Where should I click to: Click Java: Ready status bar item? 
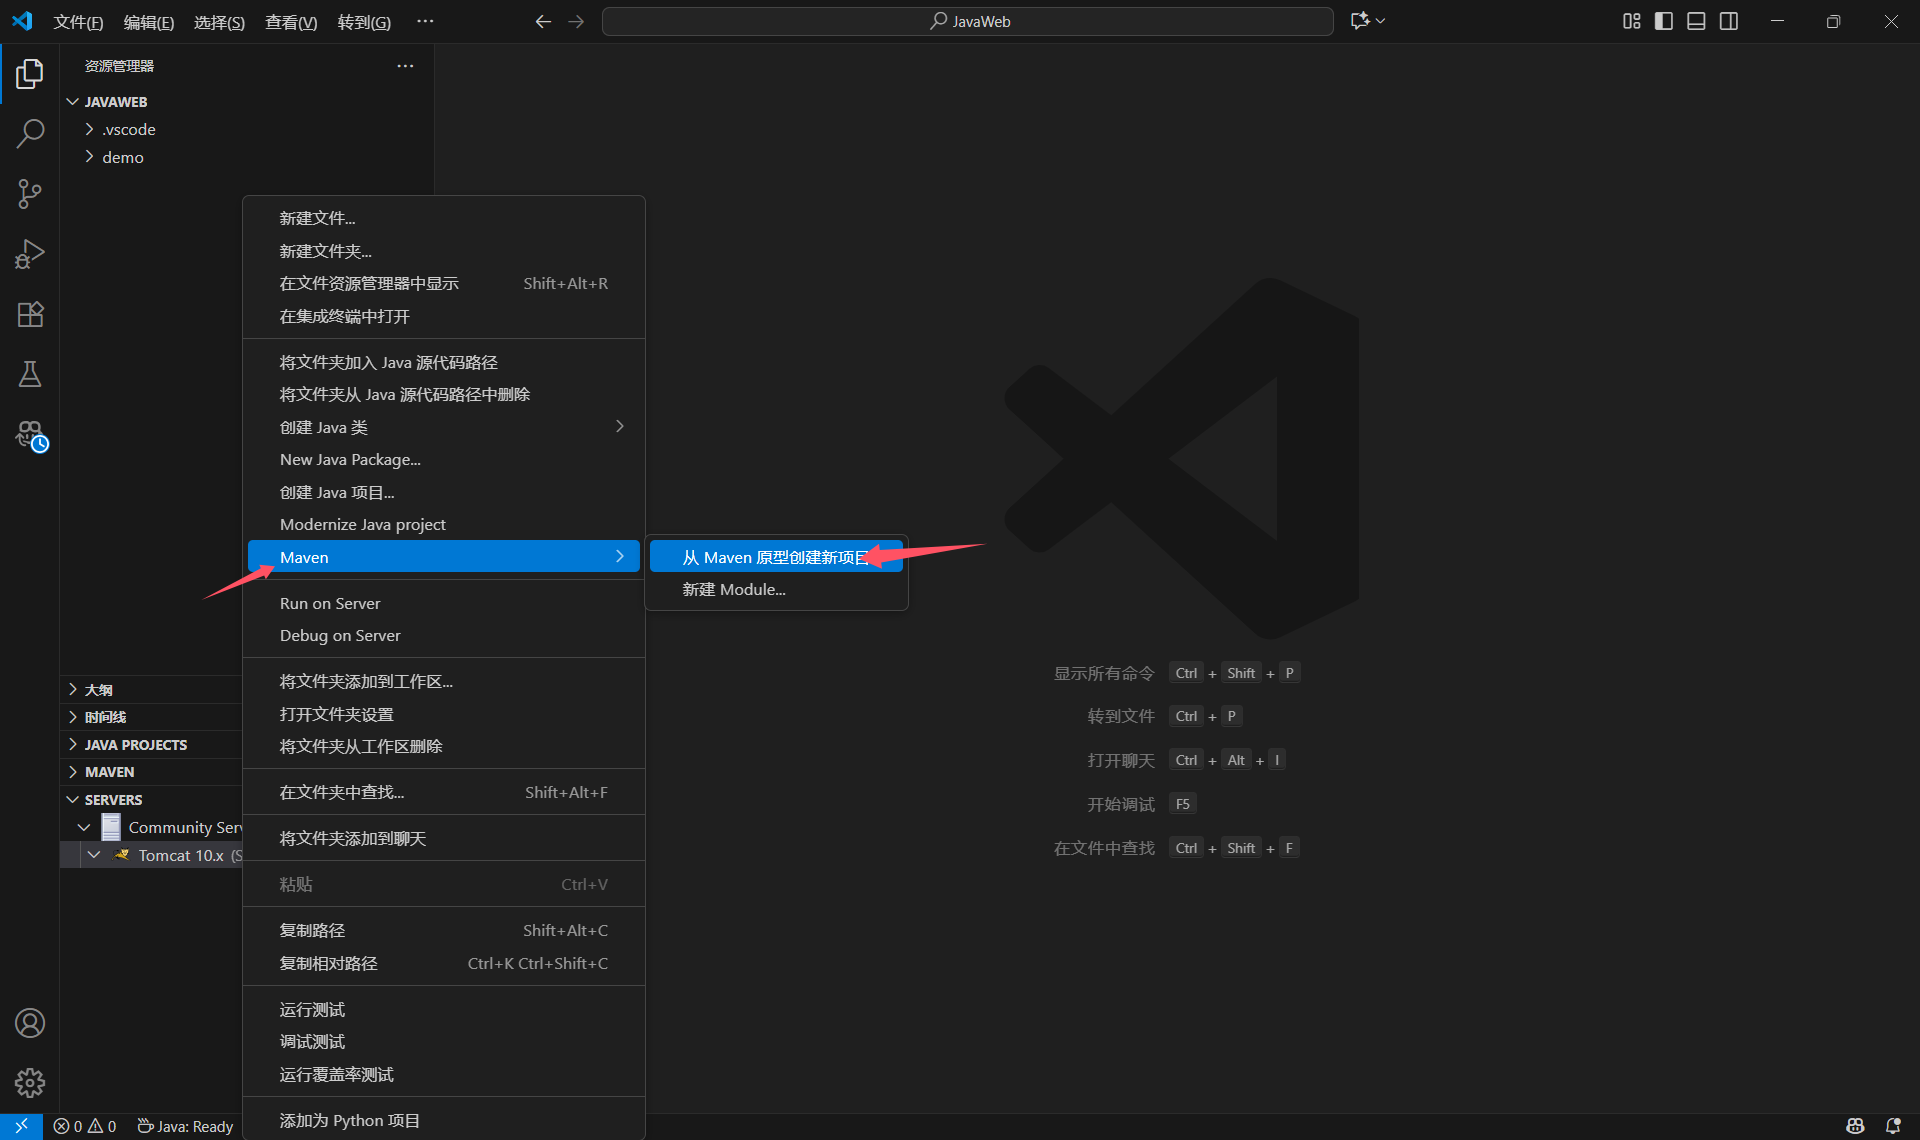tap(186, 1126)
